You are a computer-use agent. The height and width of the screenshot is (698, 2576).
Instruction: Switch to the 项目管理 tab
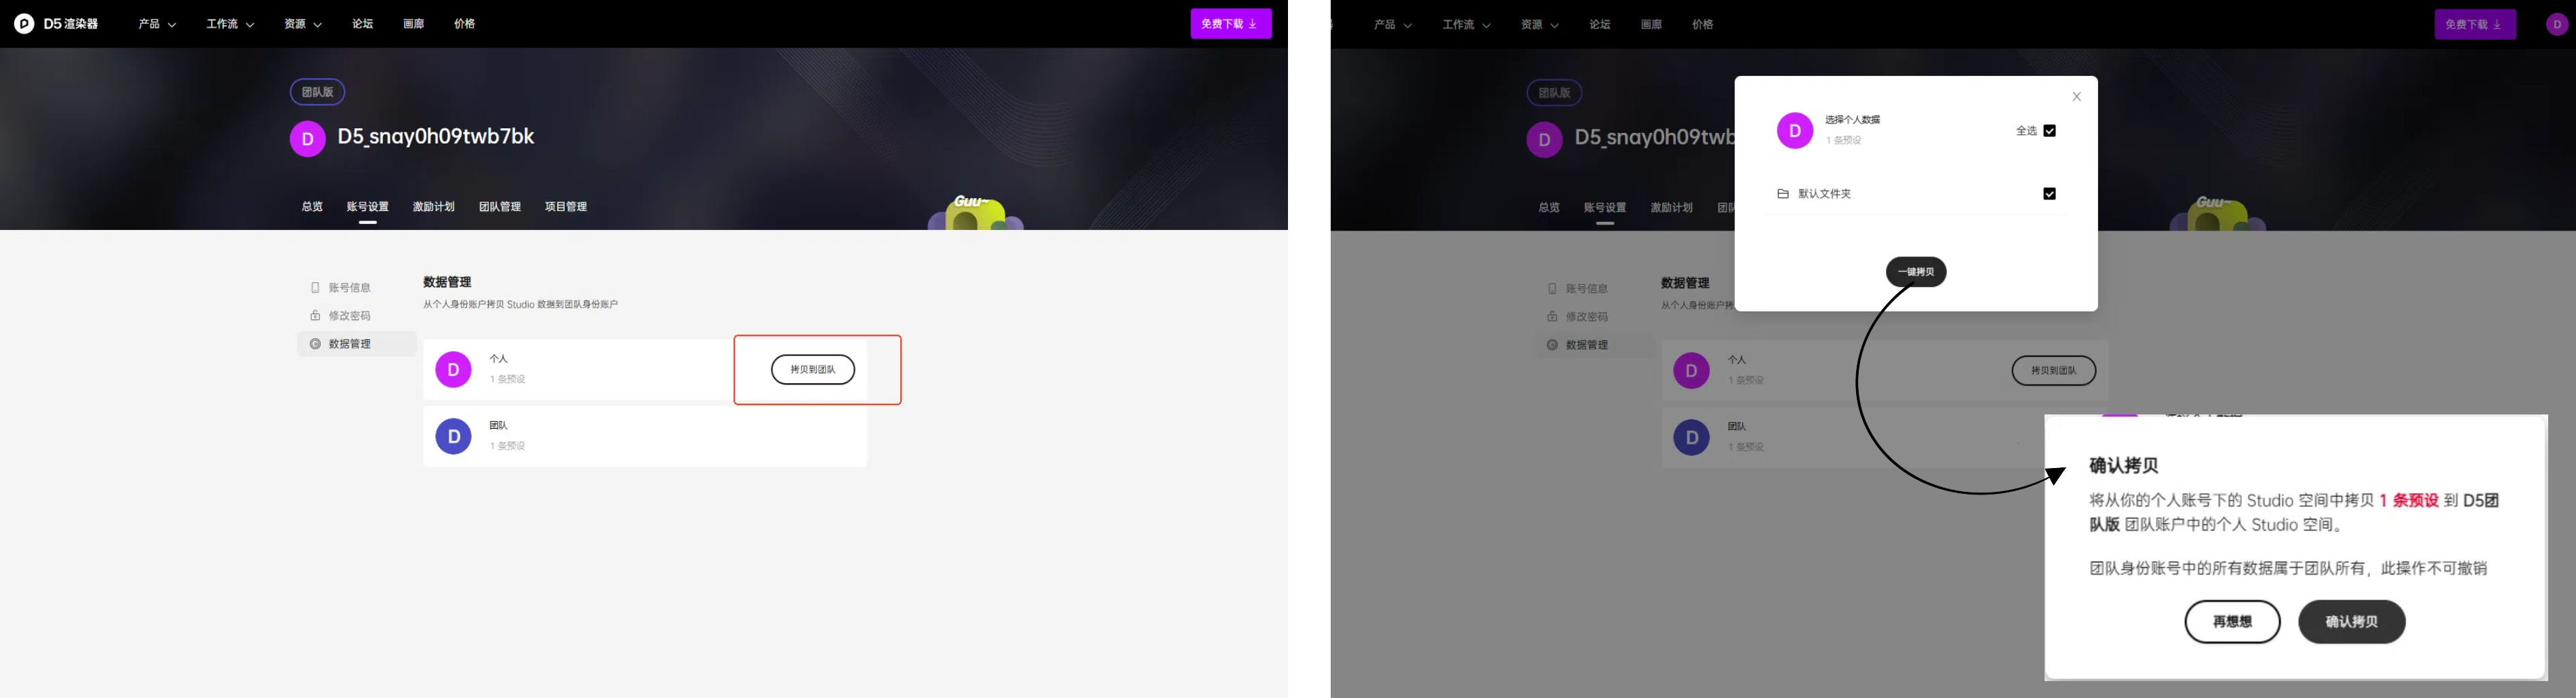566,207
